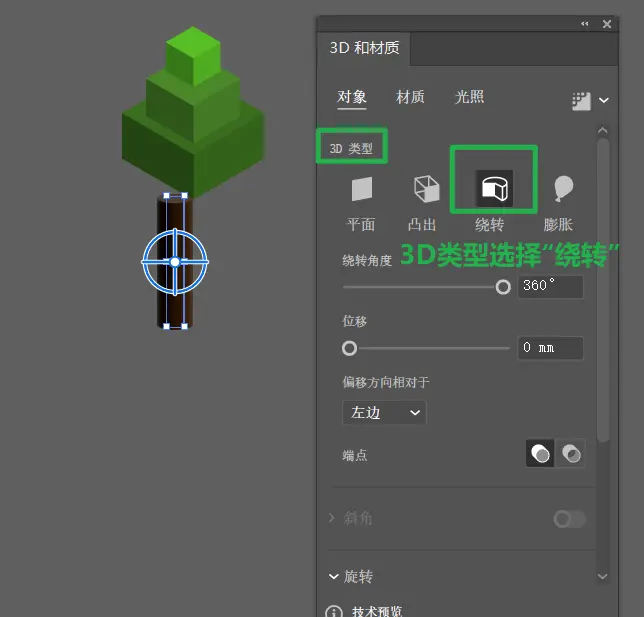This screenshot has width=644, height=617.
Task: Select the open cap 端点 option
Action: [x=570, y=454]
